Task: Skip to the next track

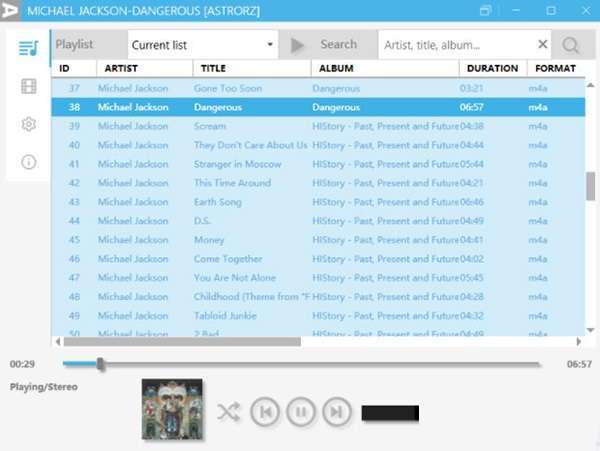Action: pos(337,412)
